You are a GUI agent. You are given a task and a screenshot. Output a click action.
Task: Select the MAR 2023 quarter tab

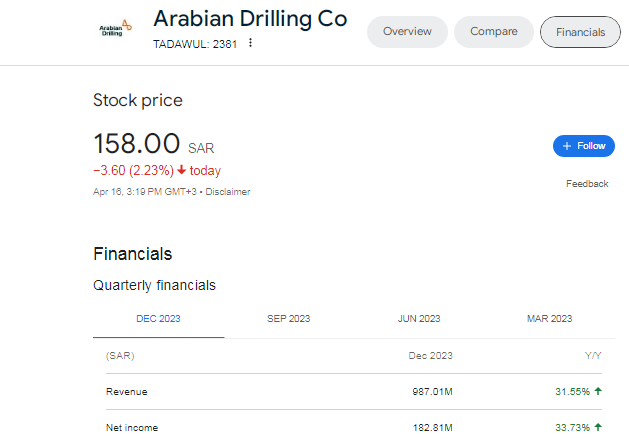[549, 319]
